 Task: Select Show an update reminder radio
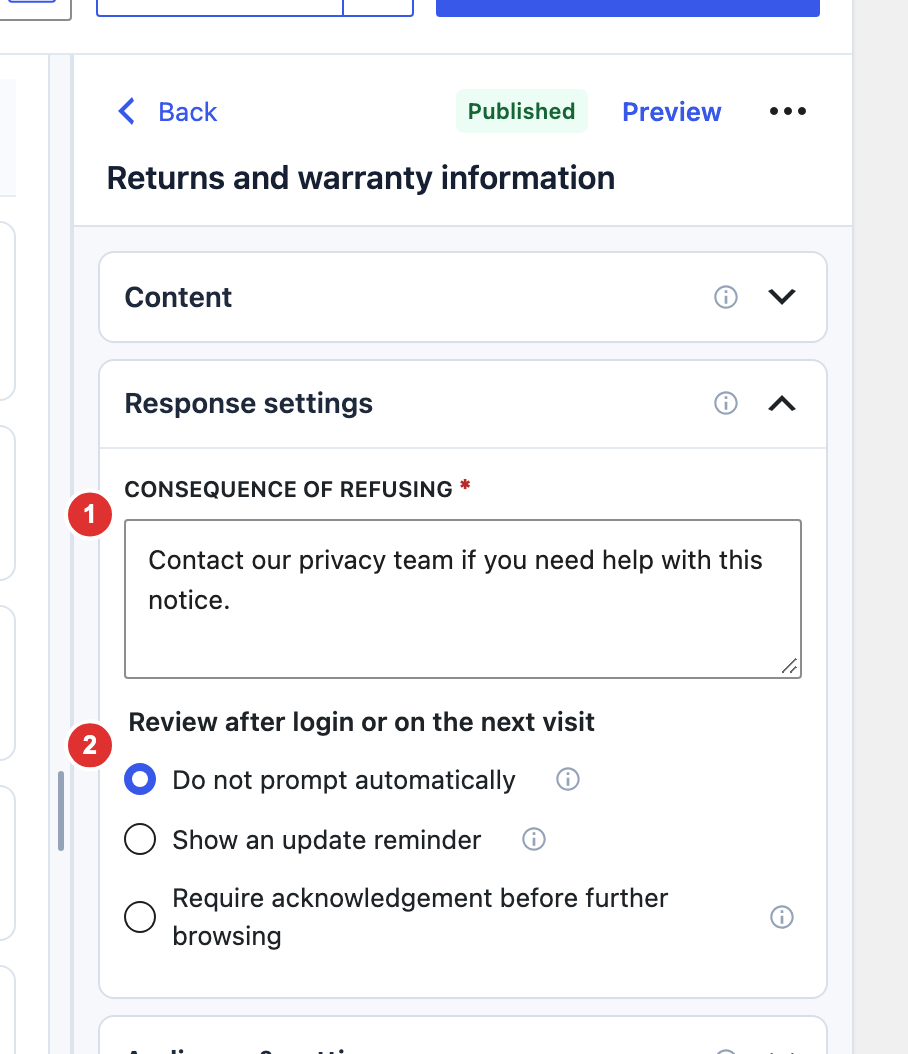[x=140, y=839]
